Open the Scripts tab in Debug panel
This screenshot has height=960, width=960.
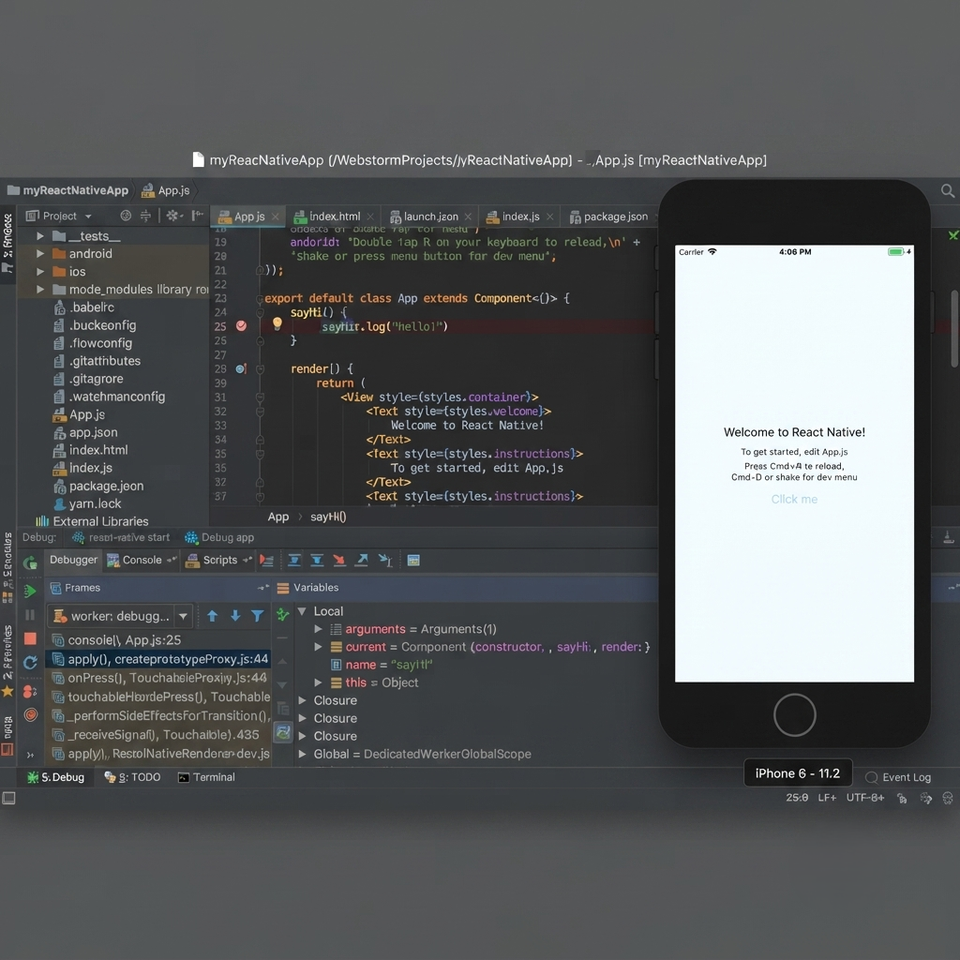[219, 560]
